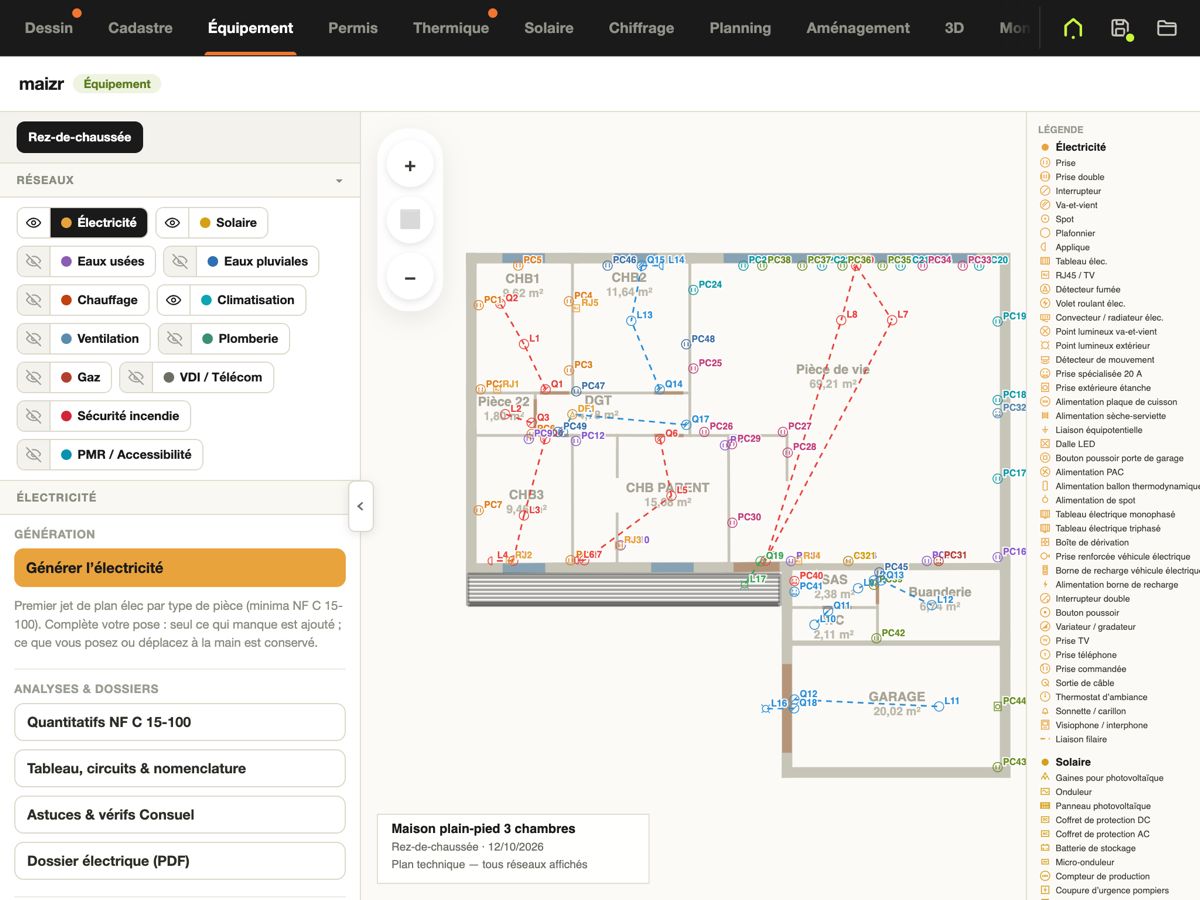Screen dimensions: 1200x900
Task: Select socket PC44 on the garage wall
Action: pyautogui.click(x=997, y=705)
